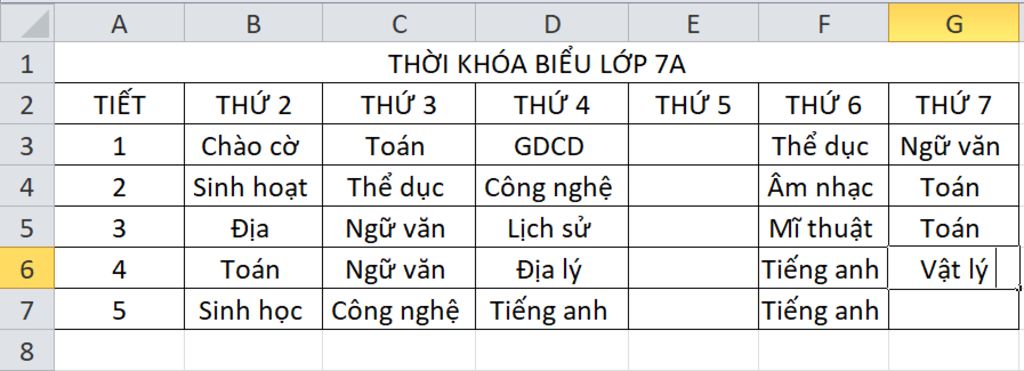The width and height of the screenshot is (1024, 371).
Task: Select the GDCD cell
Action: point(552,145)
